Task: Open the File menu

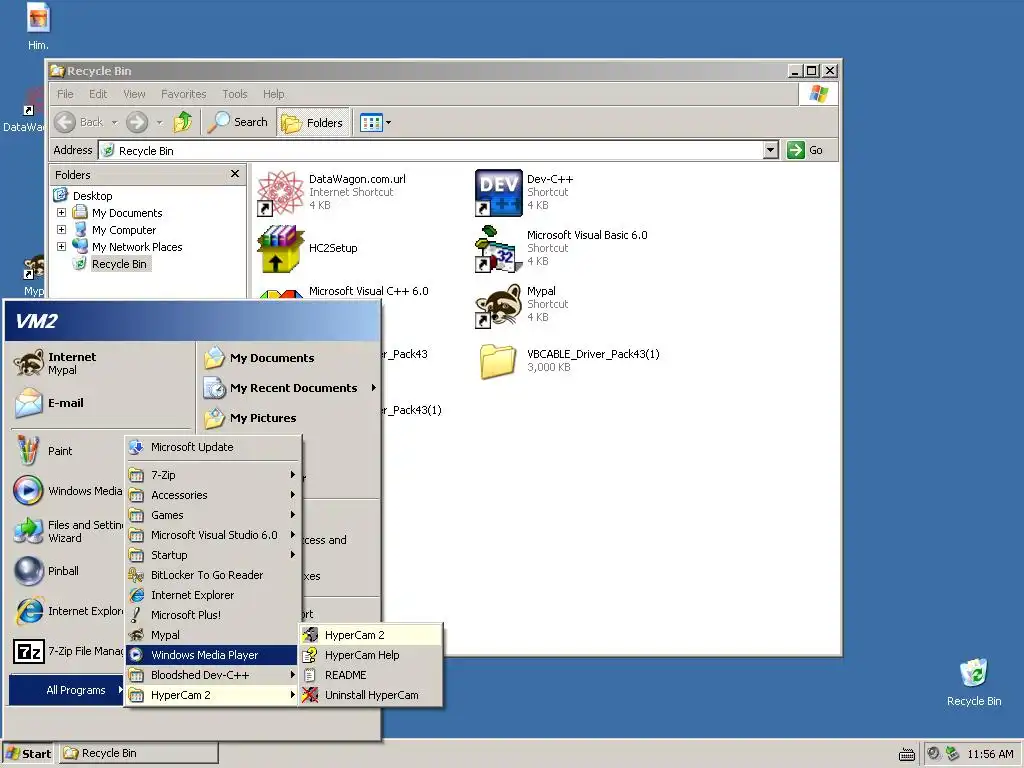Action: click(x=65, y=94)
